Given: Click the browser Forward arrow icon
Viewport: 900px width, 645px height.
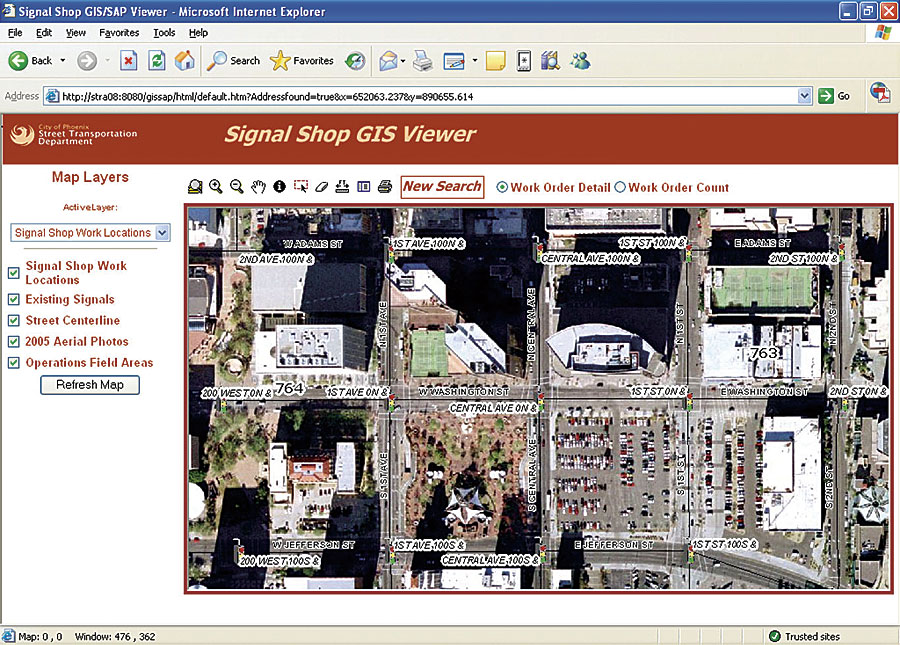Looking at the screenshot, I should click(x=87, y=60).
